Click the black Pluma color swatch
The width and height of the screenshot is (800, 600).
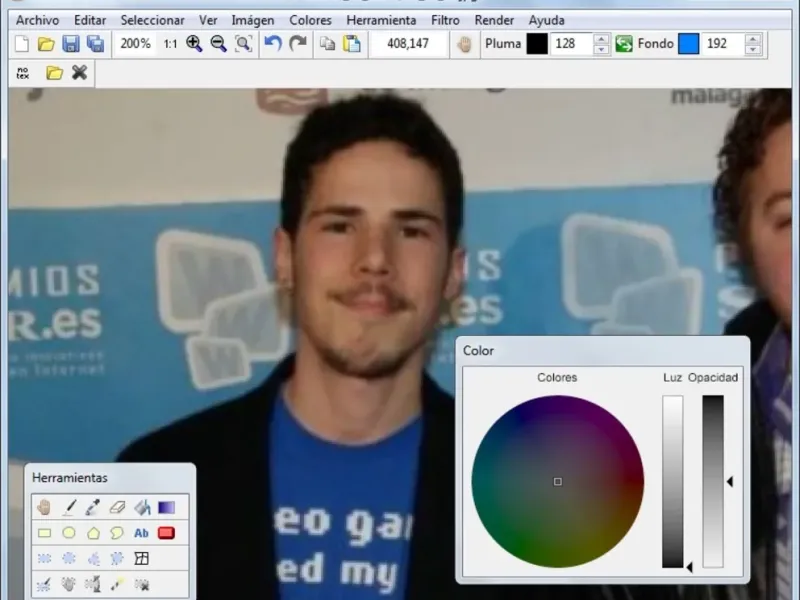pyautogui.click(x=537, y=44)
